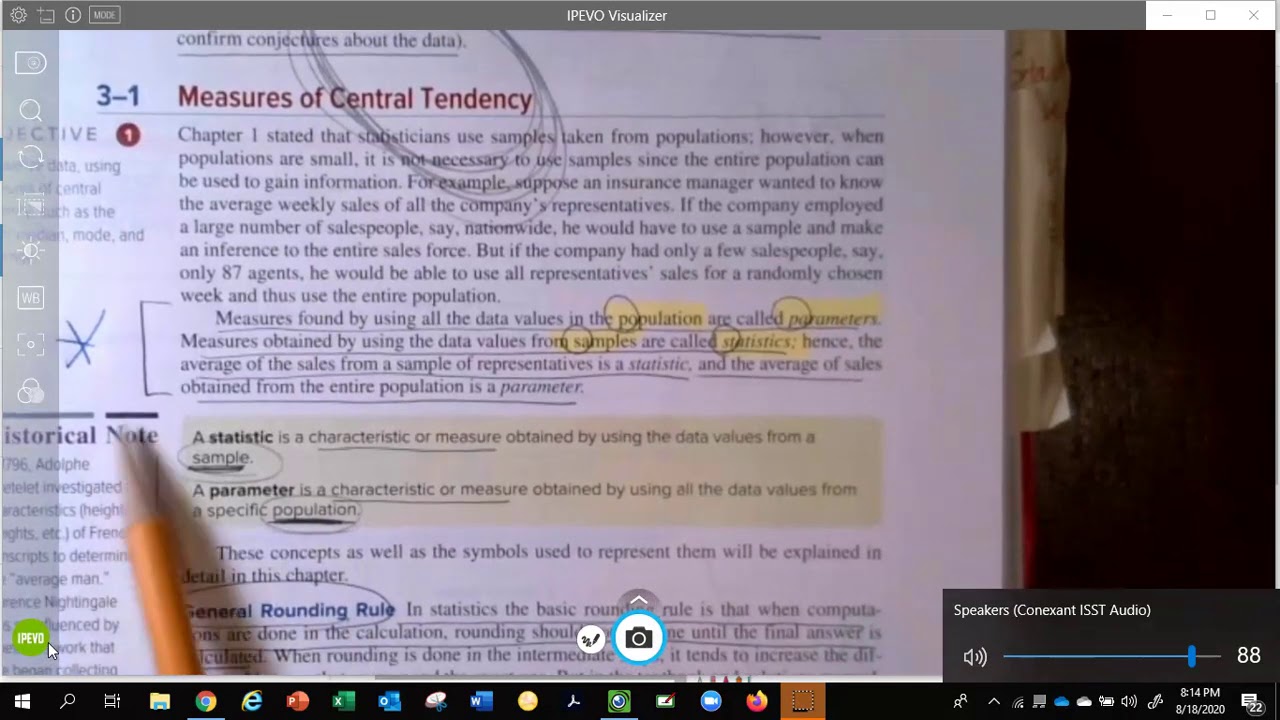Open the People icon in system tray

(x=961, y=702)
